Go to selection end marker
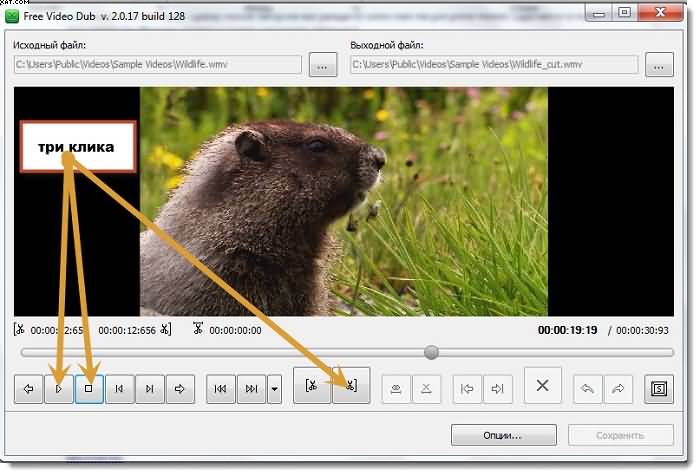This screenshot has width=700, height=476. [497, 389]
